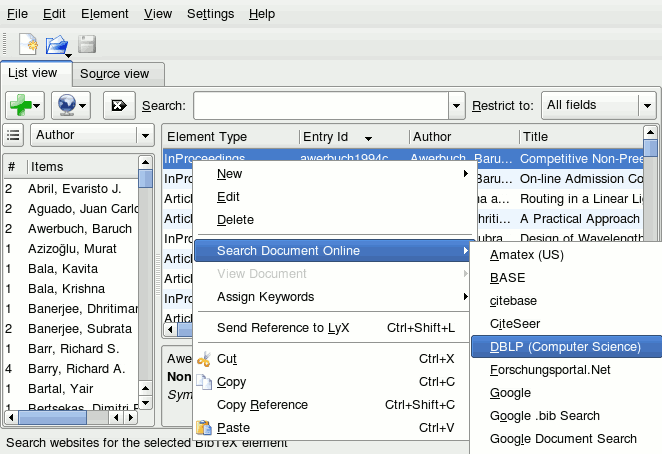Select Barry, Richard A. in author list
662x454 pixels.
(x=71, y=369)
